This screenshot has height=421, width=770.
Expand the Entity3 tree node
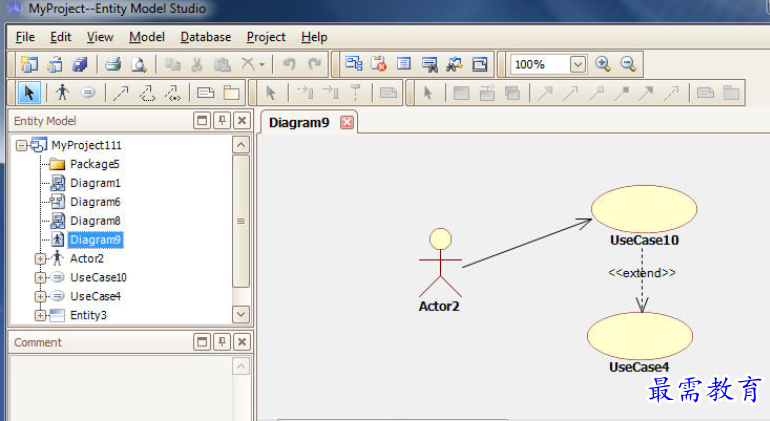[40, 315]
